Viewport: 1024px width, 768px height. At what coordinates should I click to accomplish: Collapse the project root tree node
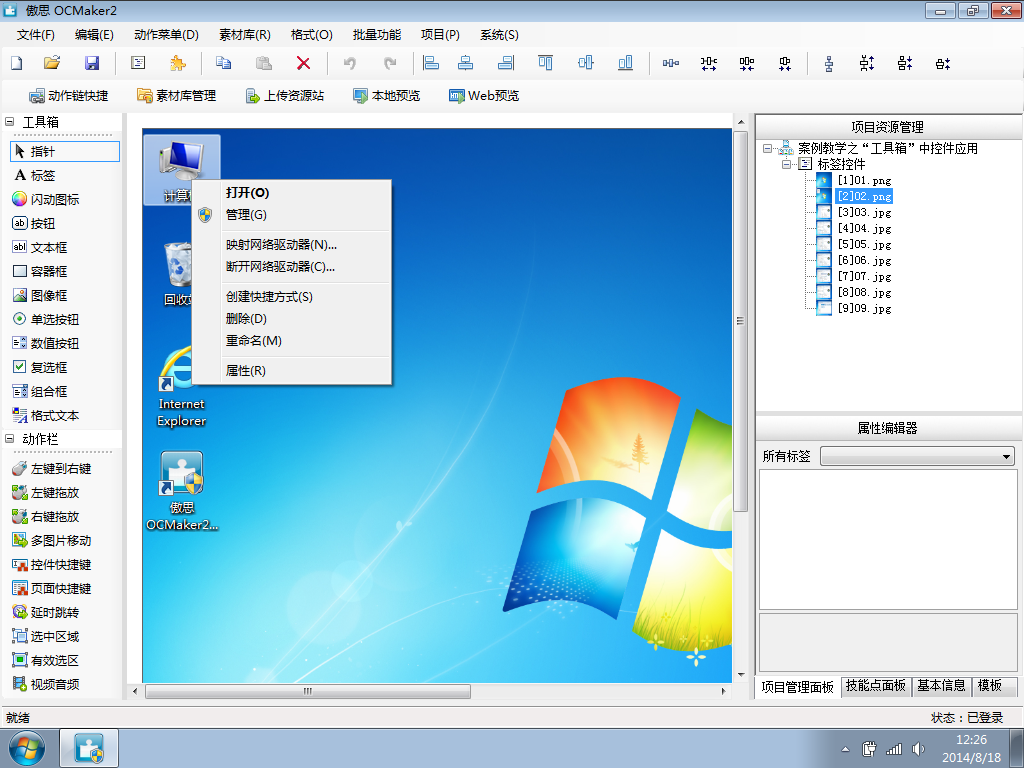coord(768,148)
